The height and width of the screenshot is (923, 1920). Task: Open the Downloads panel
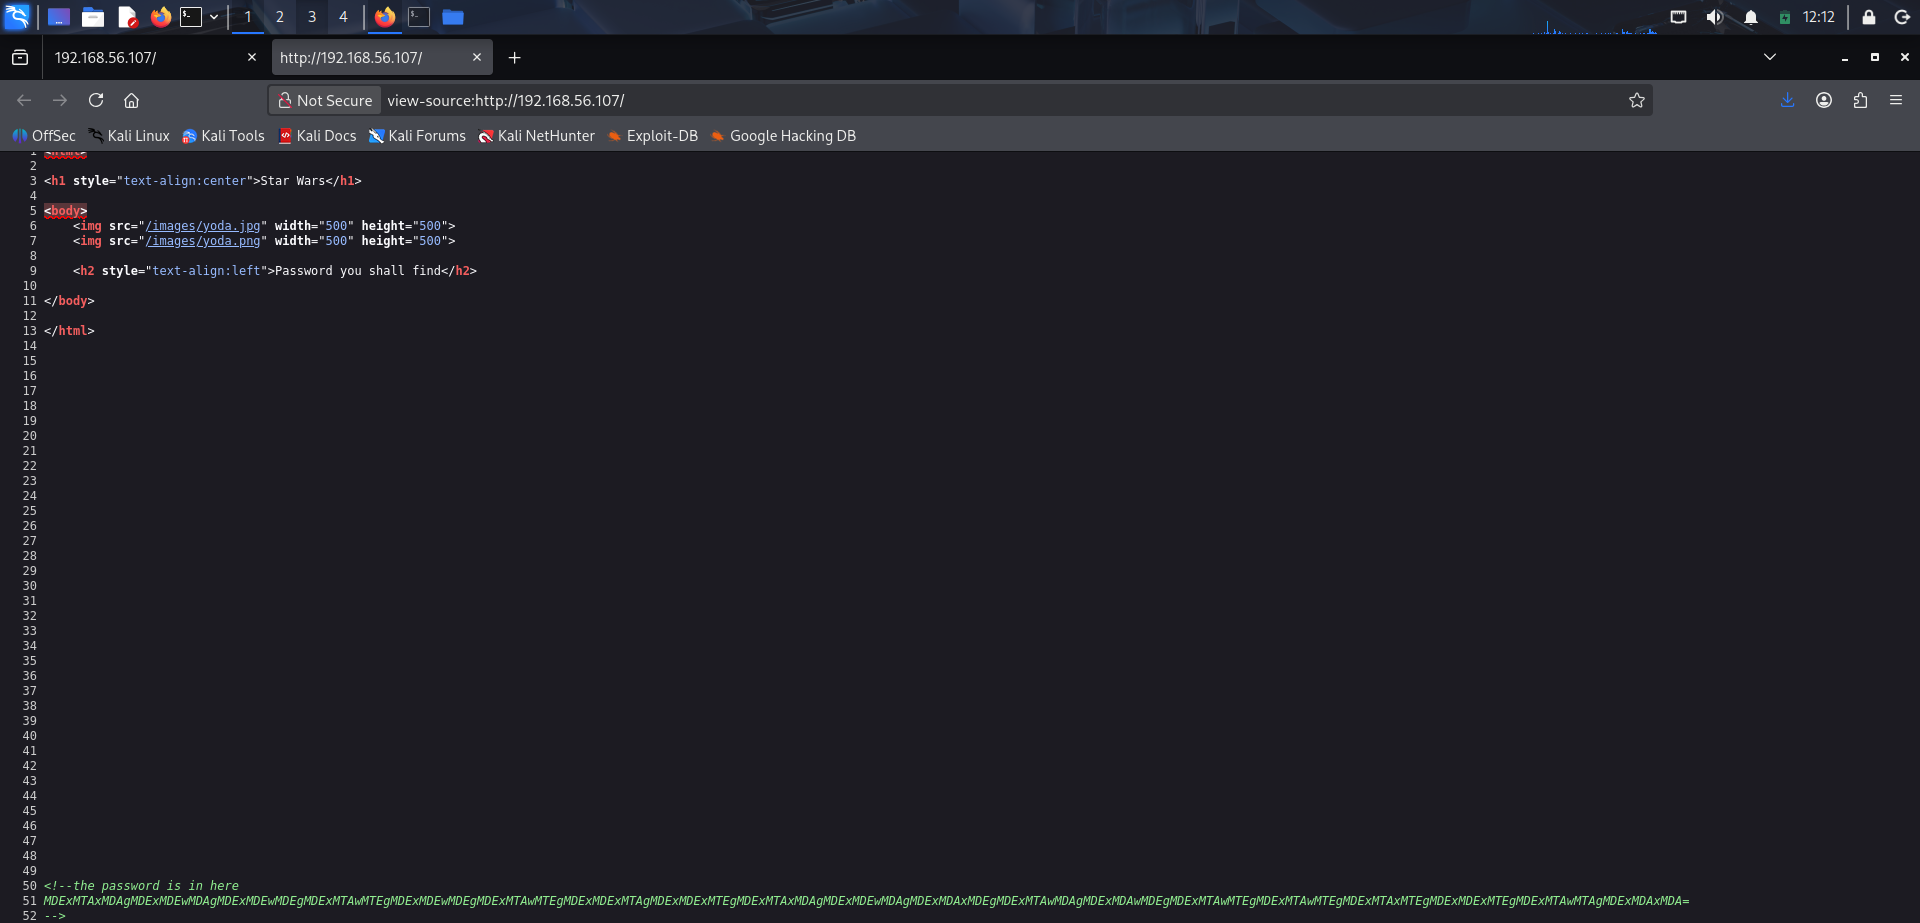pos(1787,100)
